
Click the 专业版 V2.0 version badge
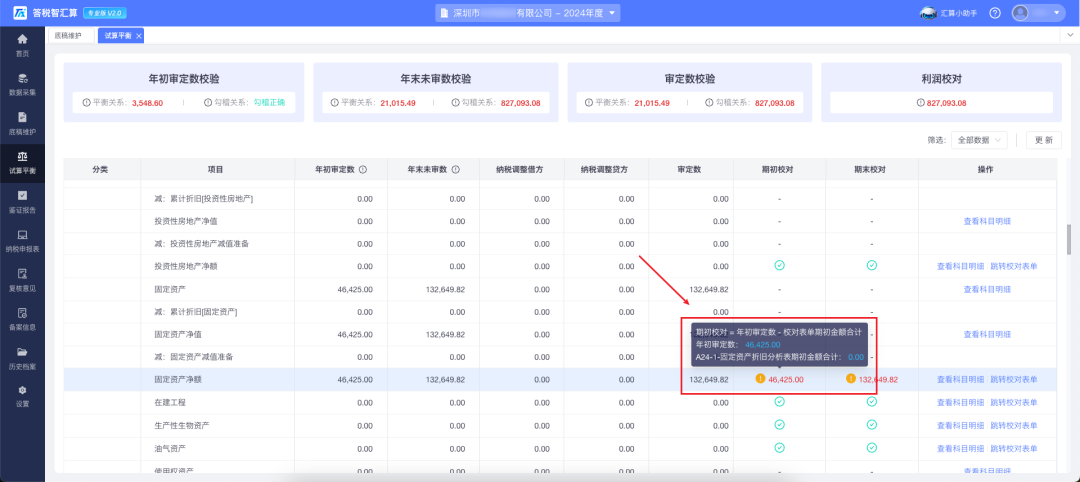click(104, 13)
